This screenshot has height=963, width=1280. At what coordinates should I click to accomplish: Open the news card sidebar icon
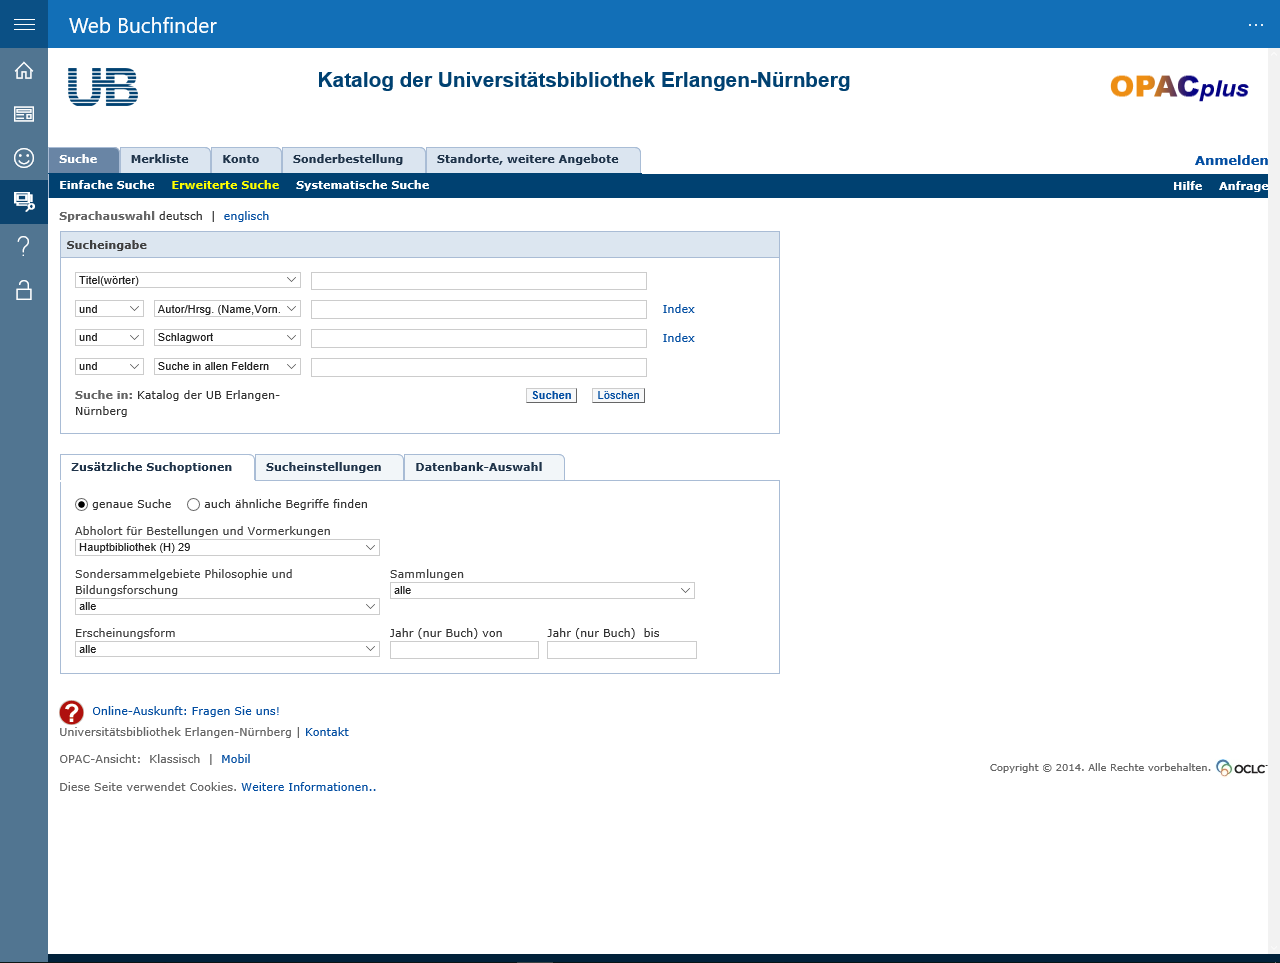[x=24, y=114]
